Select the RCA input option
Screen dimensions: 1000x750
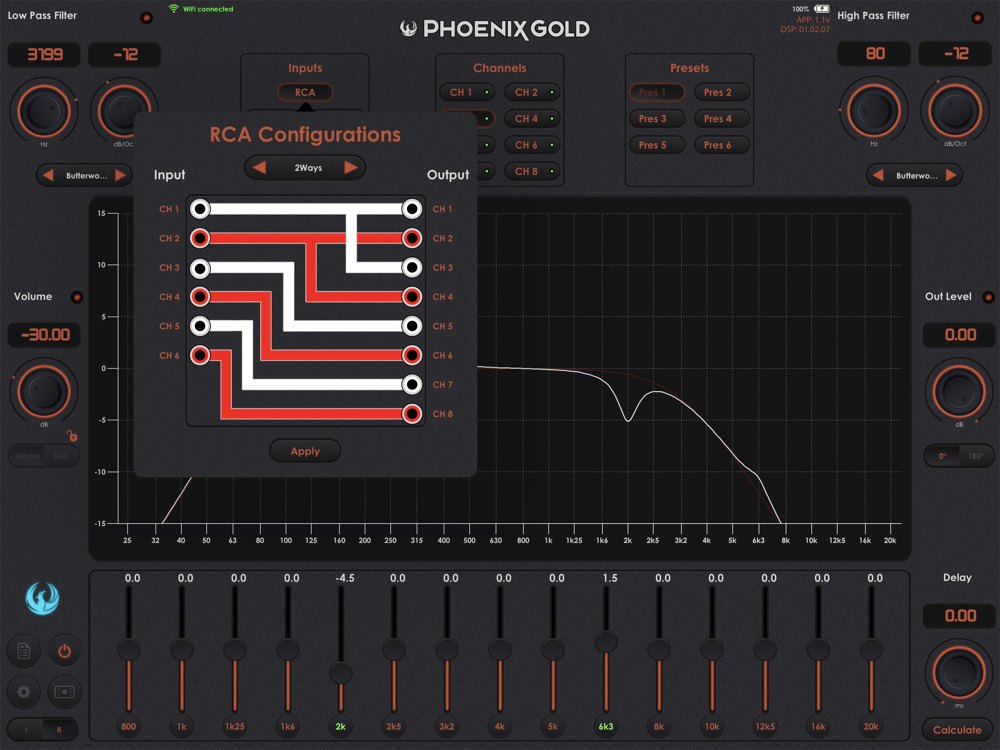(305, 92)
